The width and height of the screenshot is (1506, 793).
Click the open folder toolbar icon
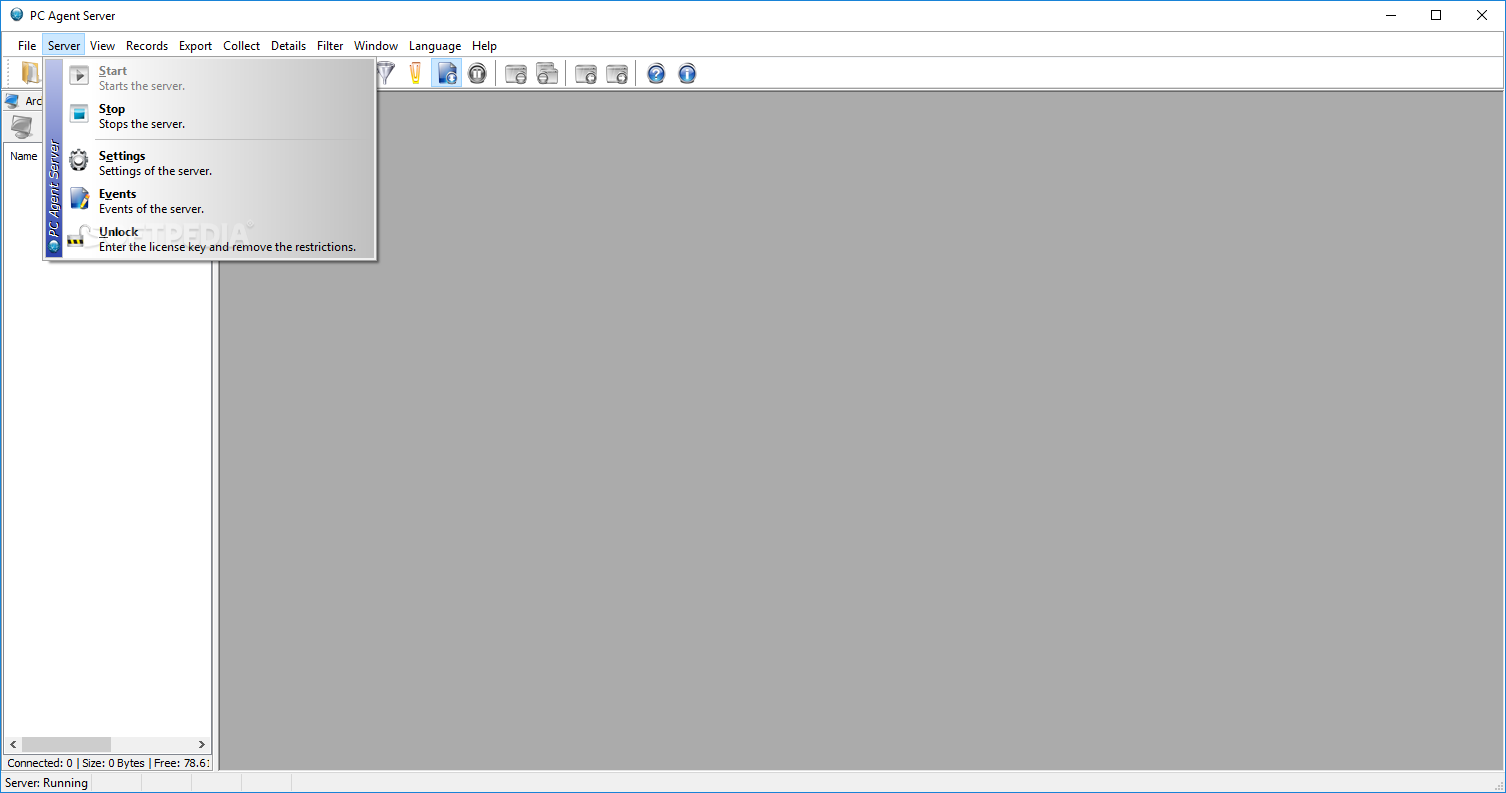[31, 73]
